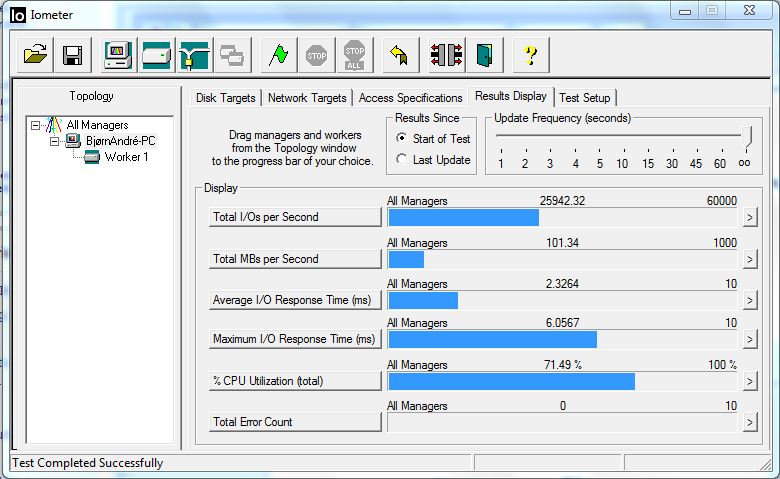Start a new network worker
Screen dimensions: 780x479
tap(195, 55)
